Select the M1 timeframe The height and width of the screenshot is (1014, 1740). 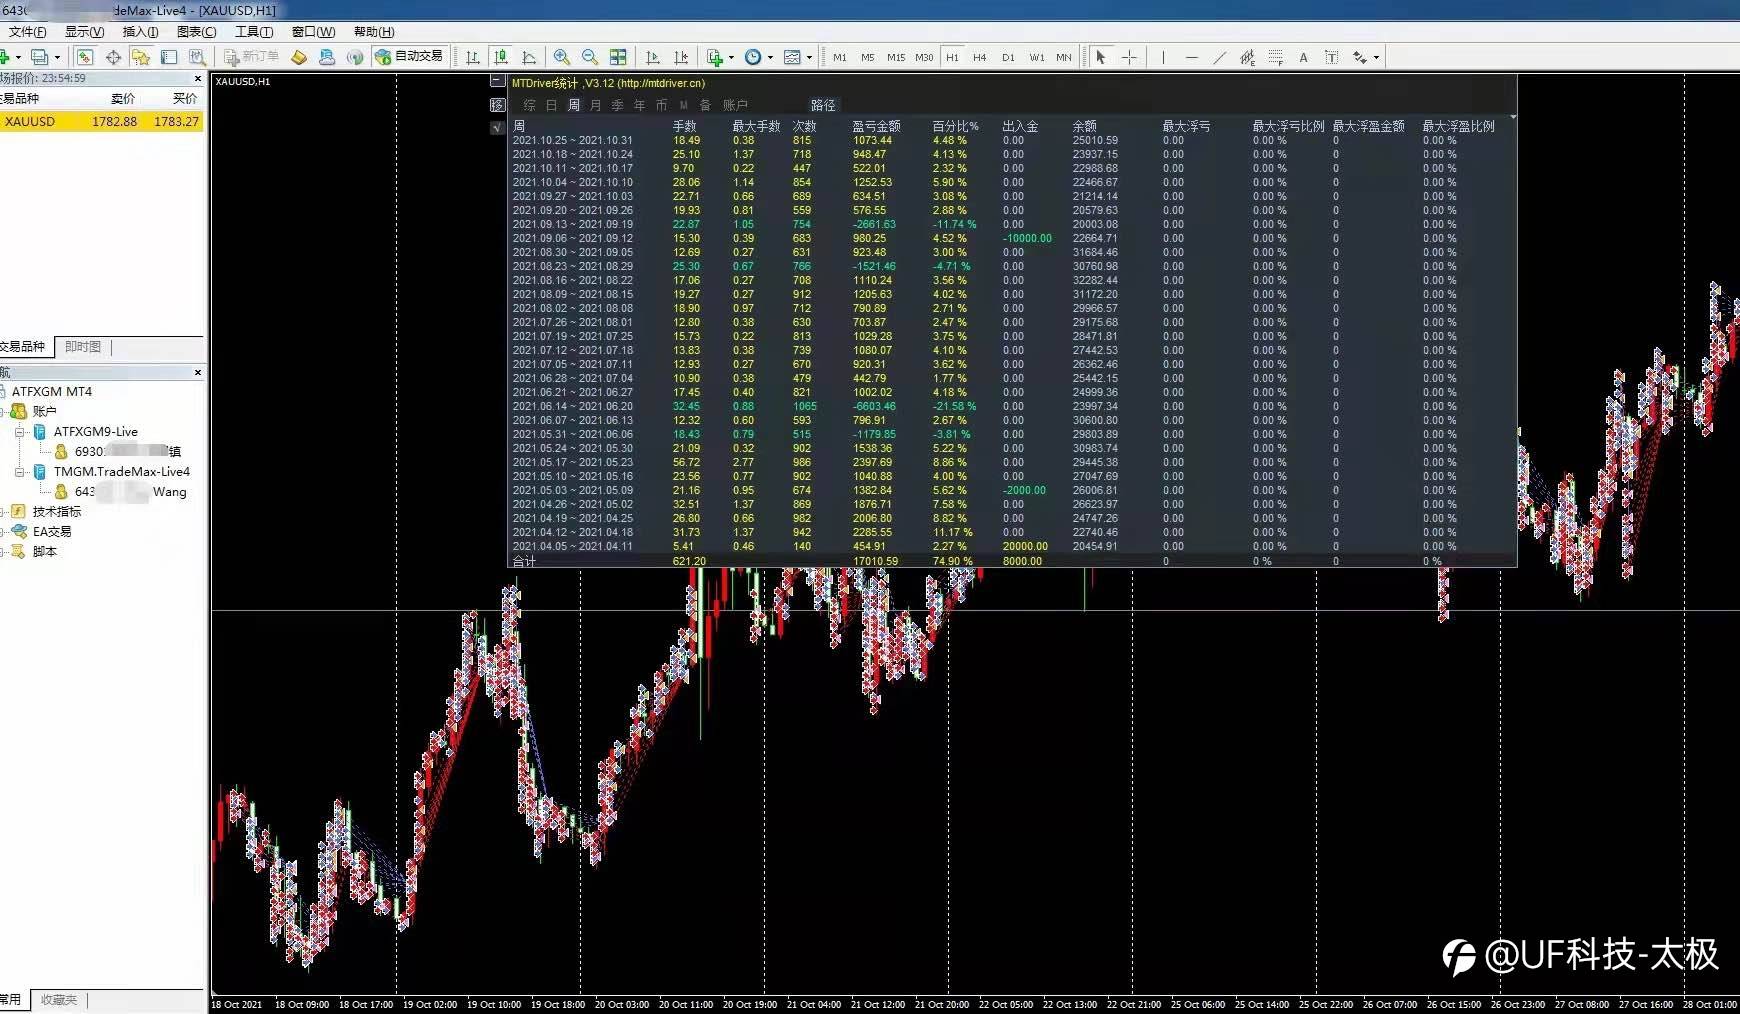[840, 57]
